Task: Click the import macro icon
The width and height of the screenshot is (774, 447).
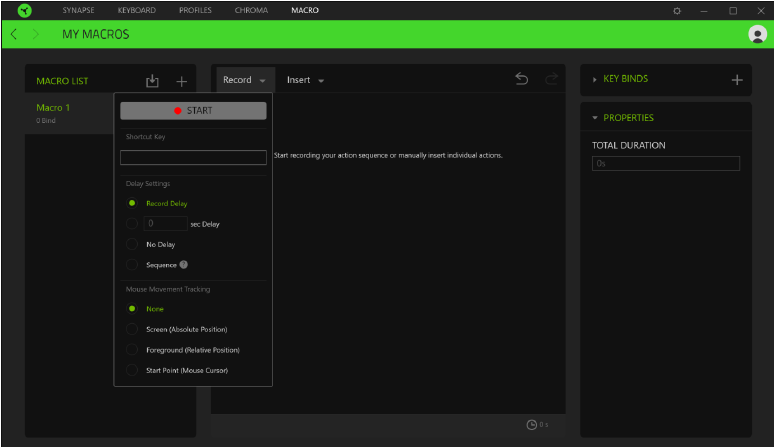Action: point(152,81)
